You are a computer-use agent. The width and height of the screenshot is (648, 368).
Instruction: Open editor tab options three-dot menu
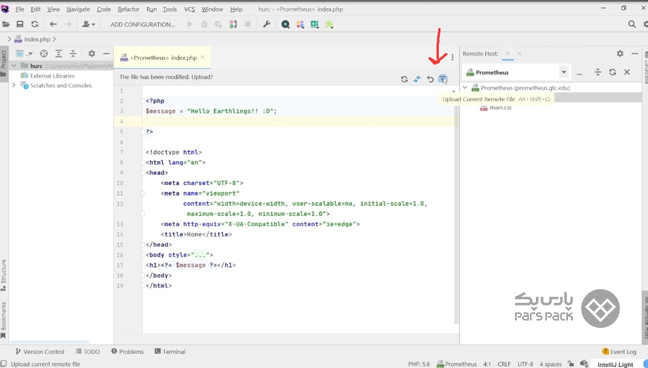(x=453, y=57)
